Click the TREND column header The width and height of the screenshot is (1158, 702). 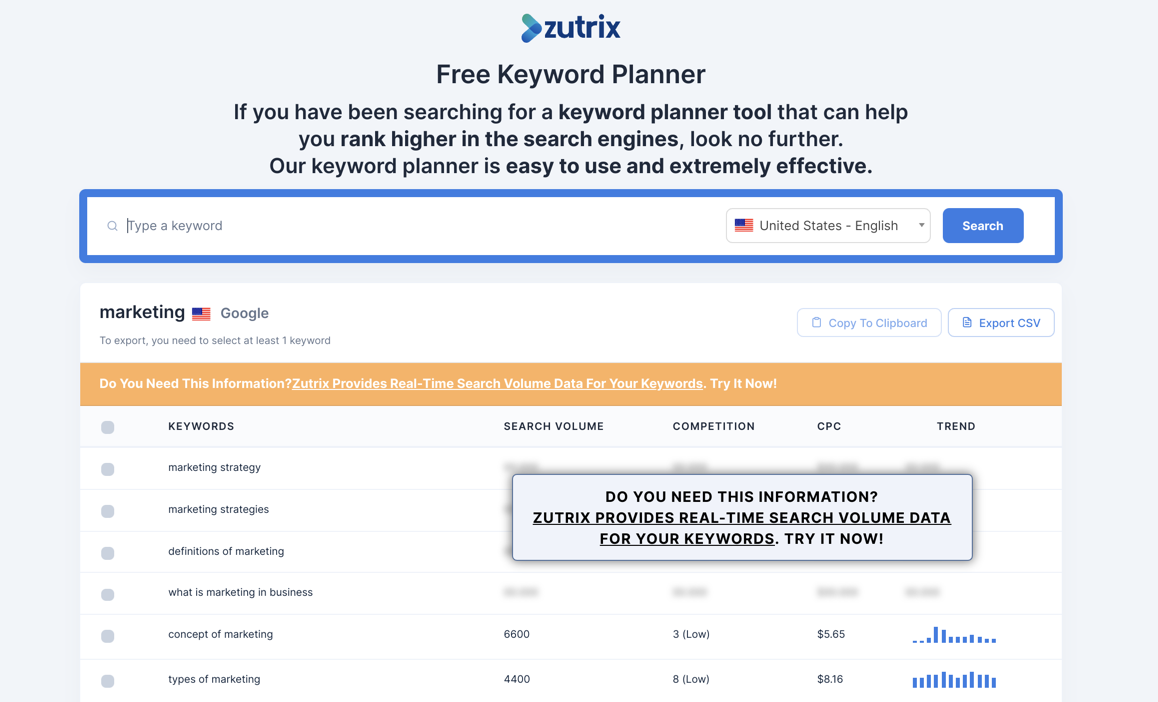[x=956, y=427]
